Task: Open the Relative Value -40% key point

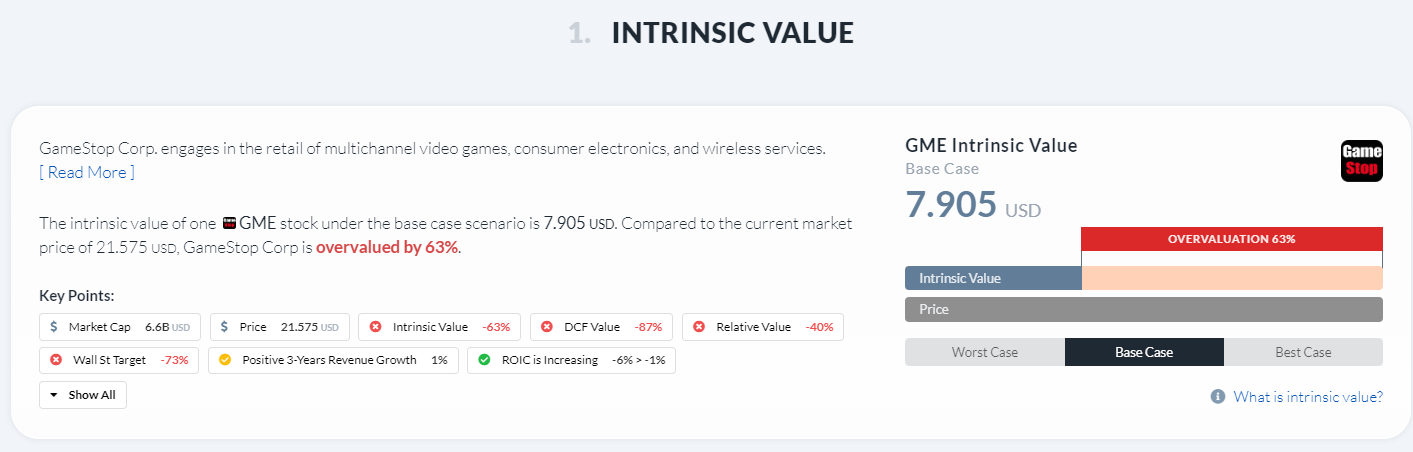Action: (763, 327)
